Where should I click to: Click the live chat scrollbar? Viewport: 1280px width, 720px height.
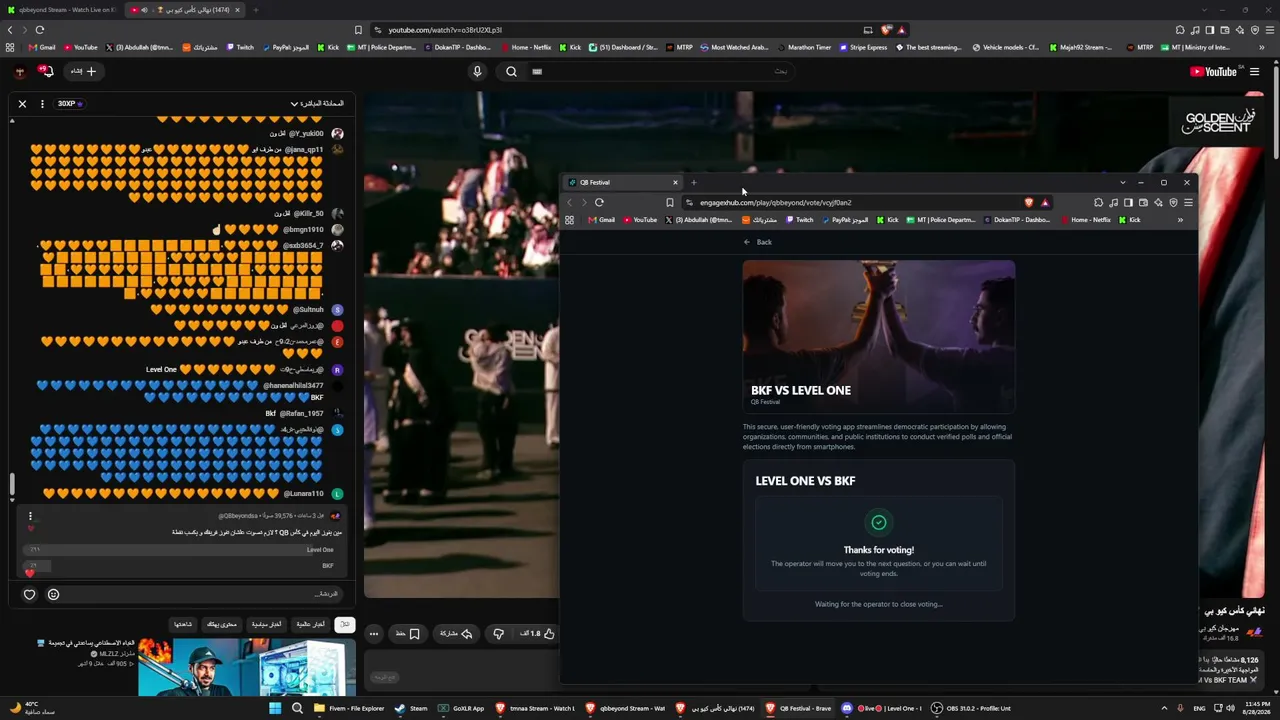[12, 484]
